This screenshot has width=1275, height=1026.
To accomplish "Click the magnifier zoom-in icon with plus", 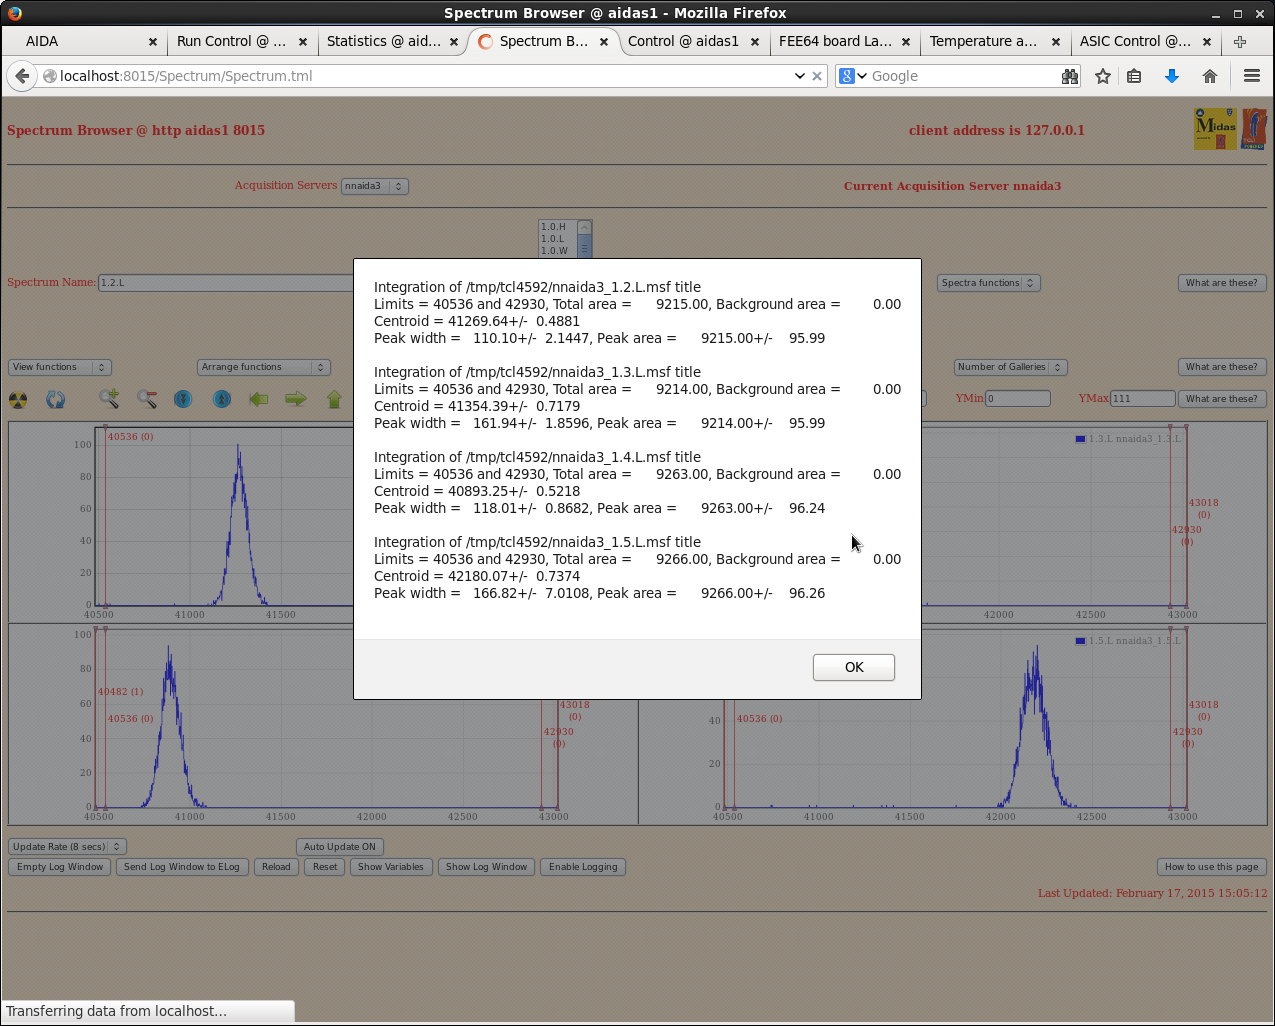I will pos(109,399).
